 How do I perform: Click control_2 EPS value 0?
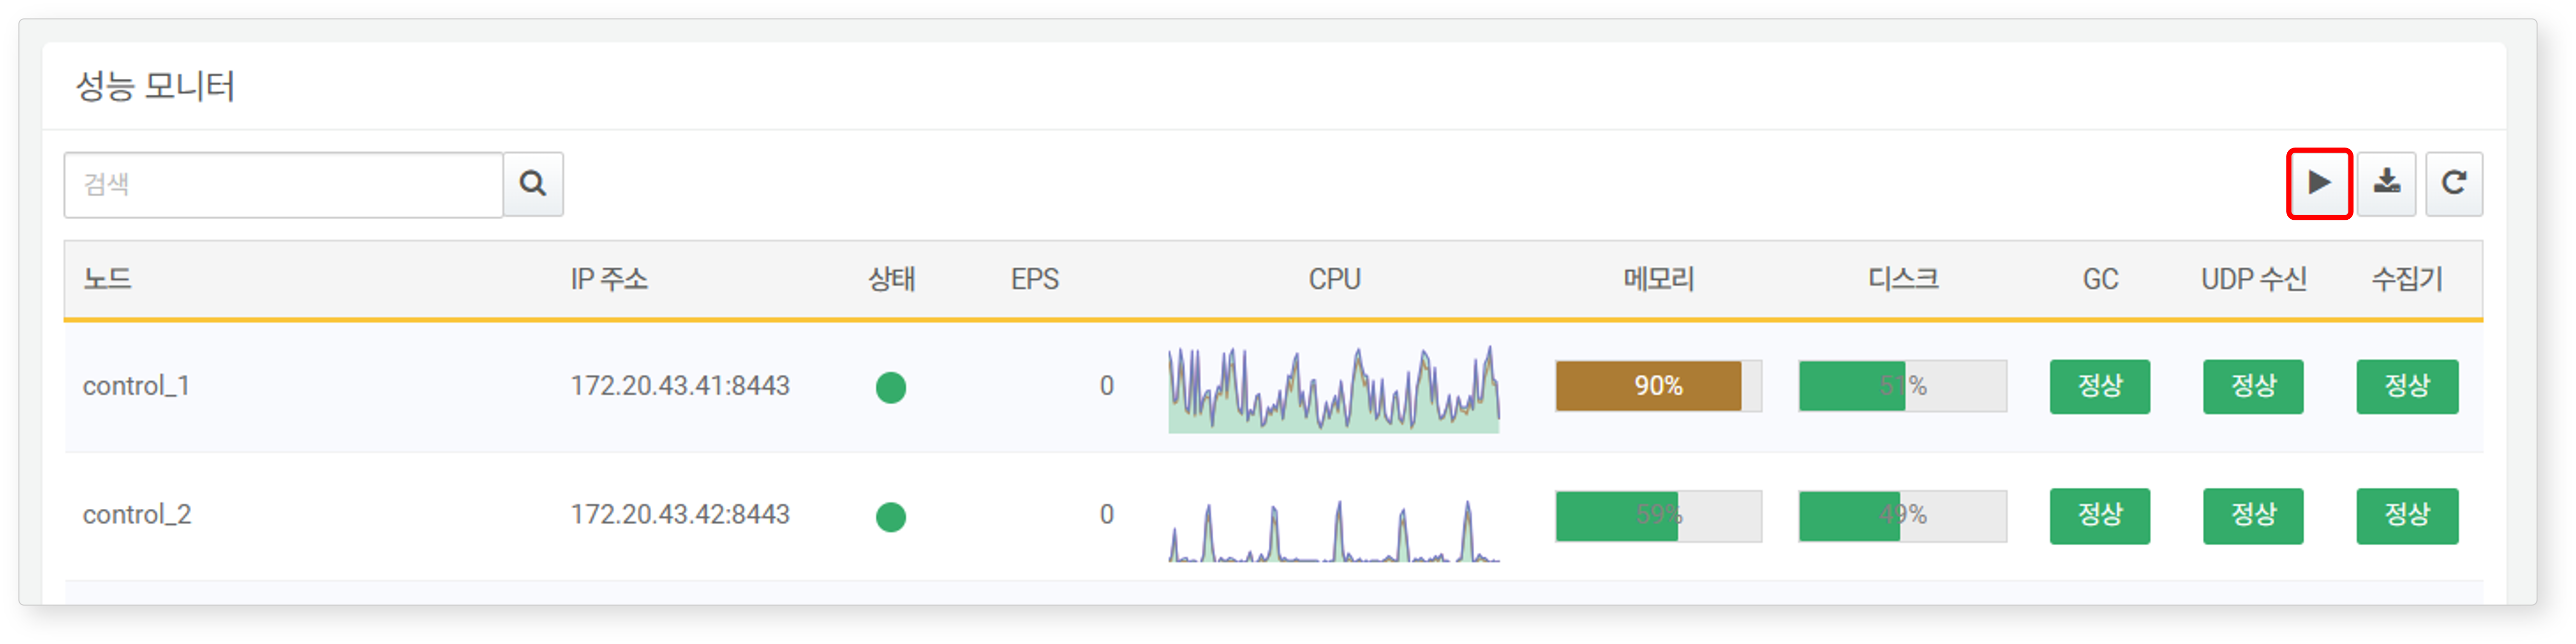[x=1106, y=515]
